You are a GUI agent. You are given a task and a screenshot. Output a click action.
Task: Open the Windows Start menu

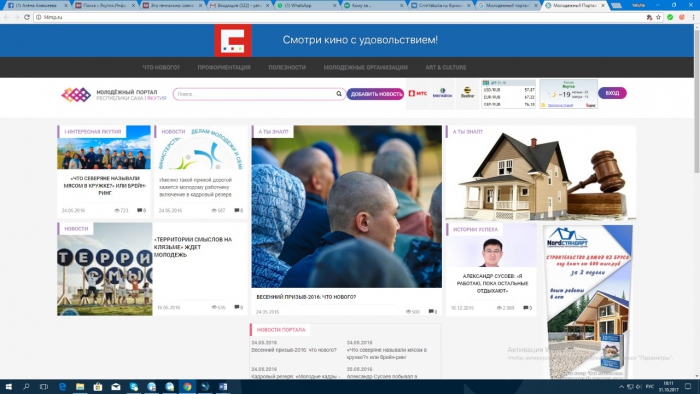point(8,387)
